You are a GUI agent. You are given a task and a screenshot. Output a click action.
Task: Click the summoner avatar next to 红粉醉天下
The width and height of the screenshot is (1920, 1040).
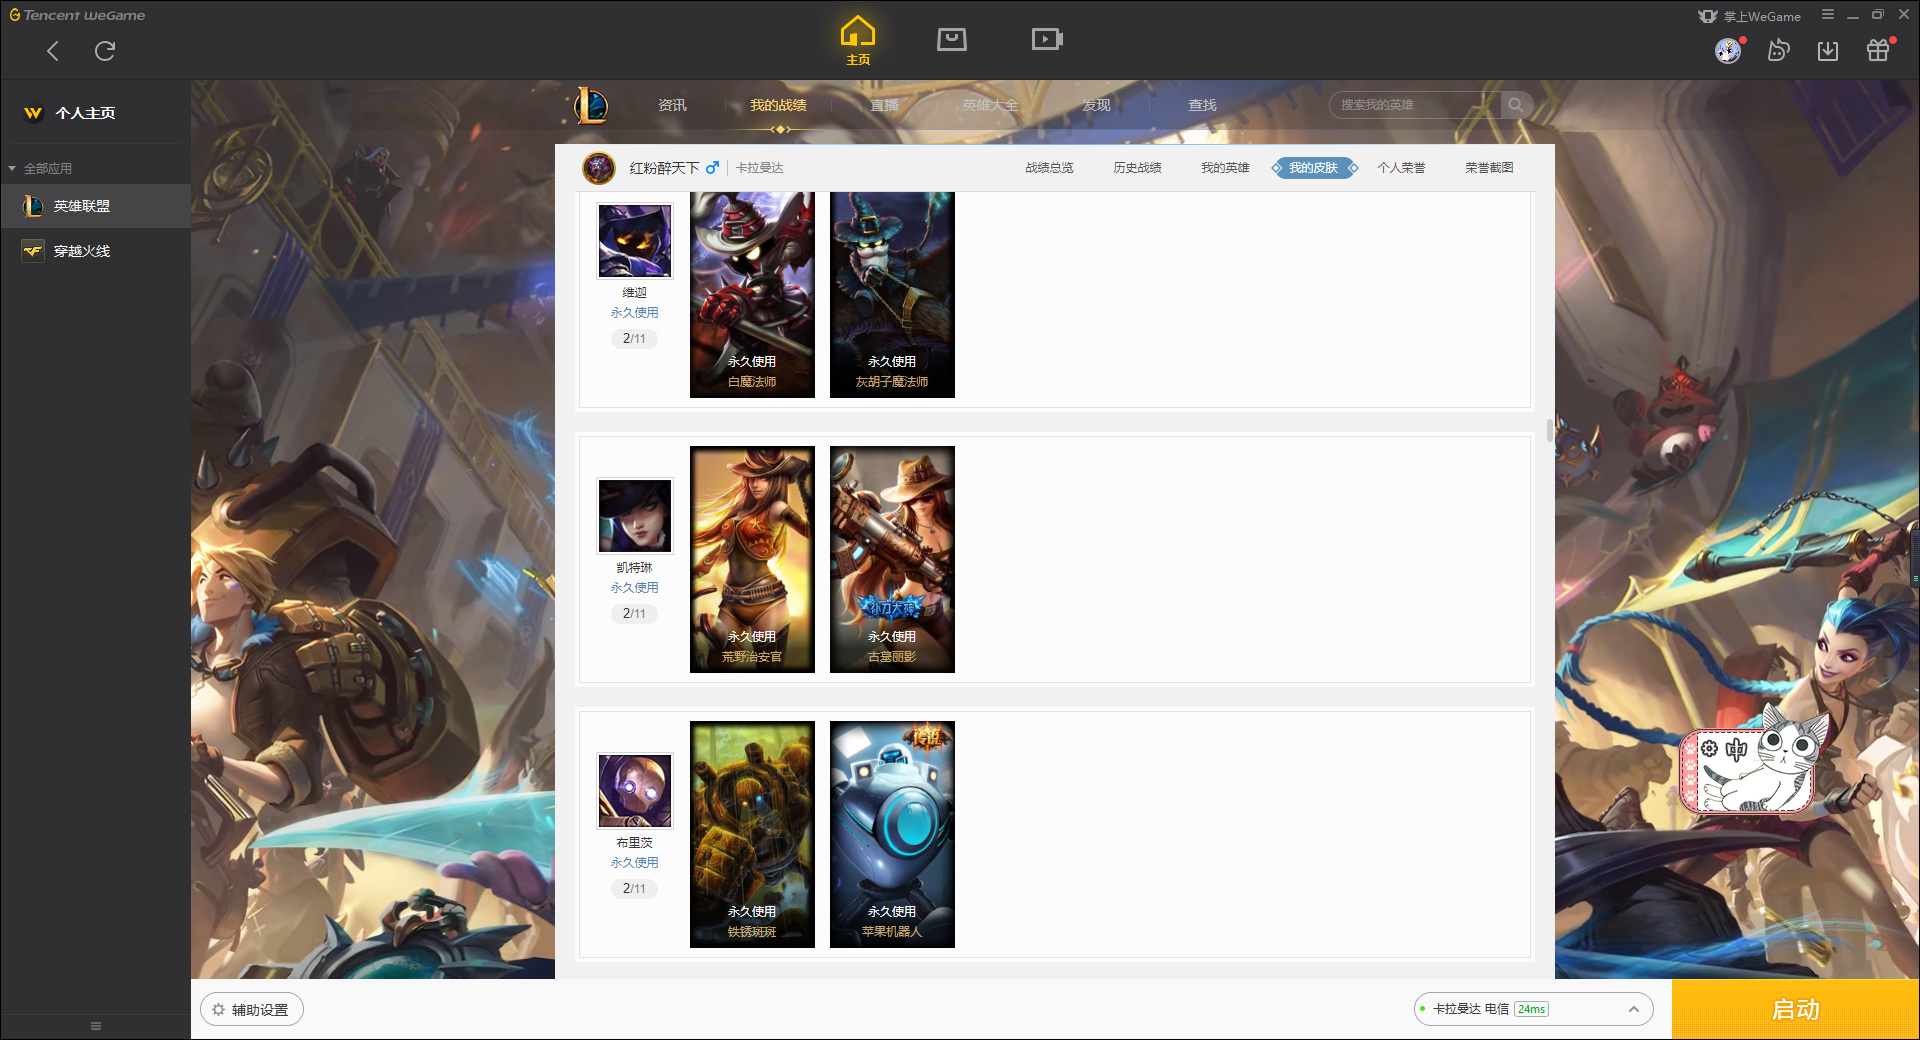coord(599,168)
